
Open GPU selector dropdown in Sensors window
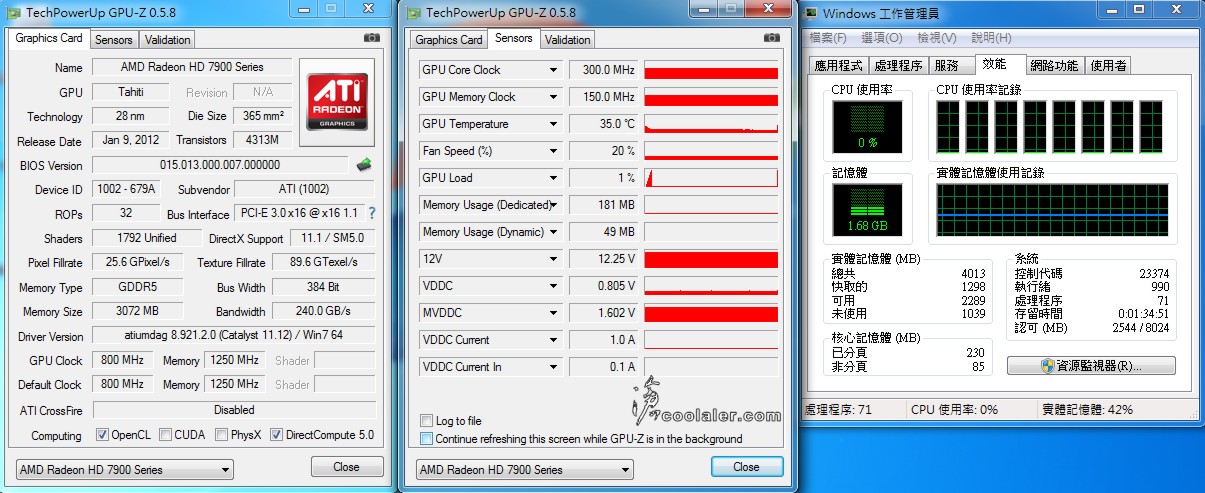click(x=525, y=469)
